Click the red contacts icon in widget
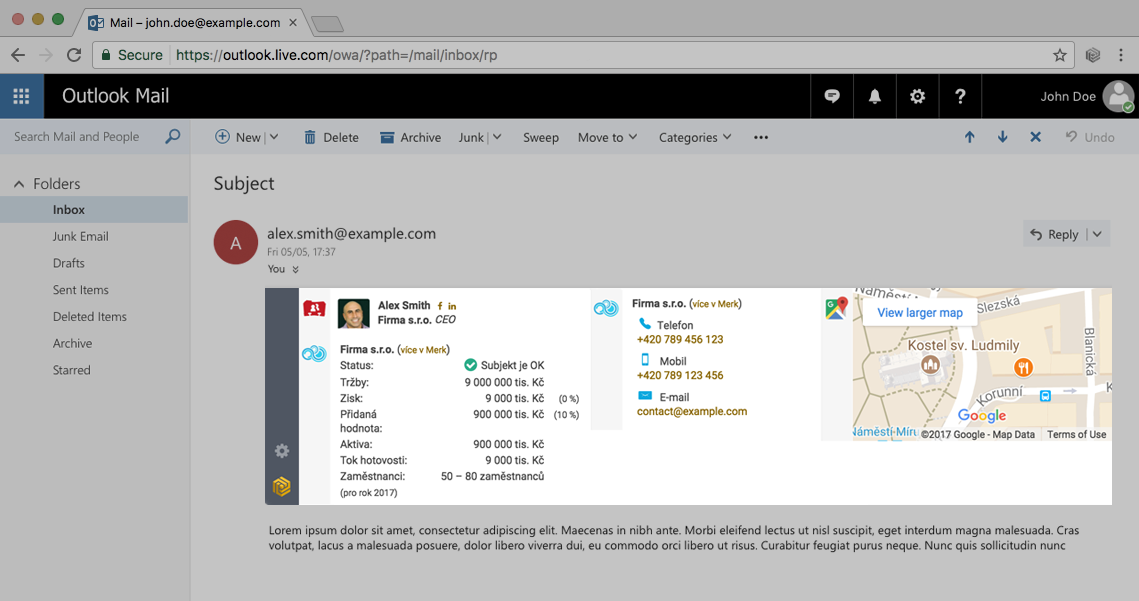 tap(314, 309)
